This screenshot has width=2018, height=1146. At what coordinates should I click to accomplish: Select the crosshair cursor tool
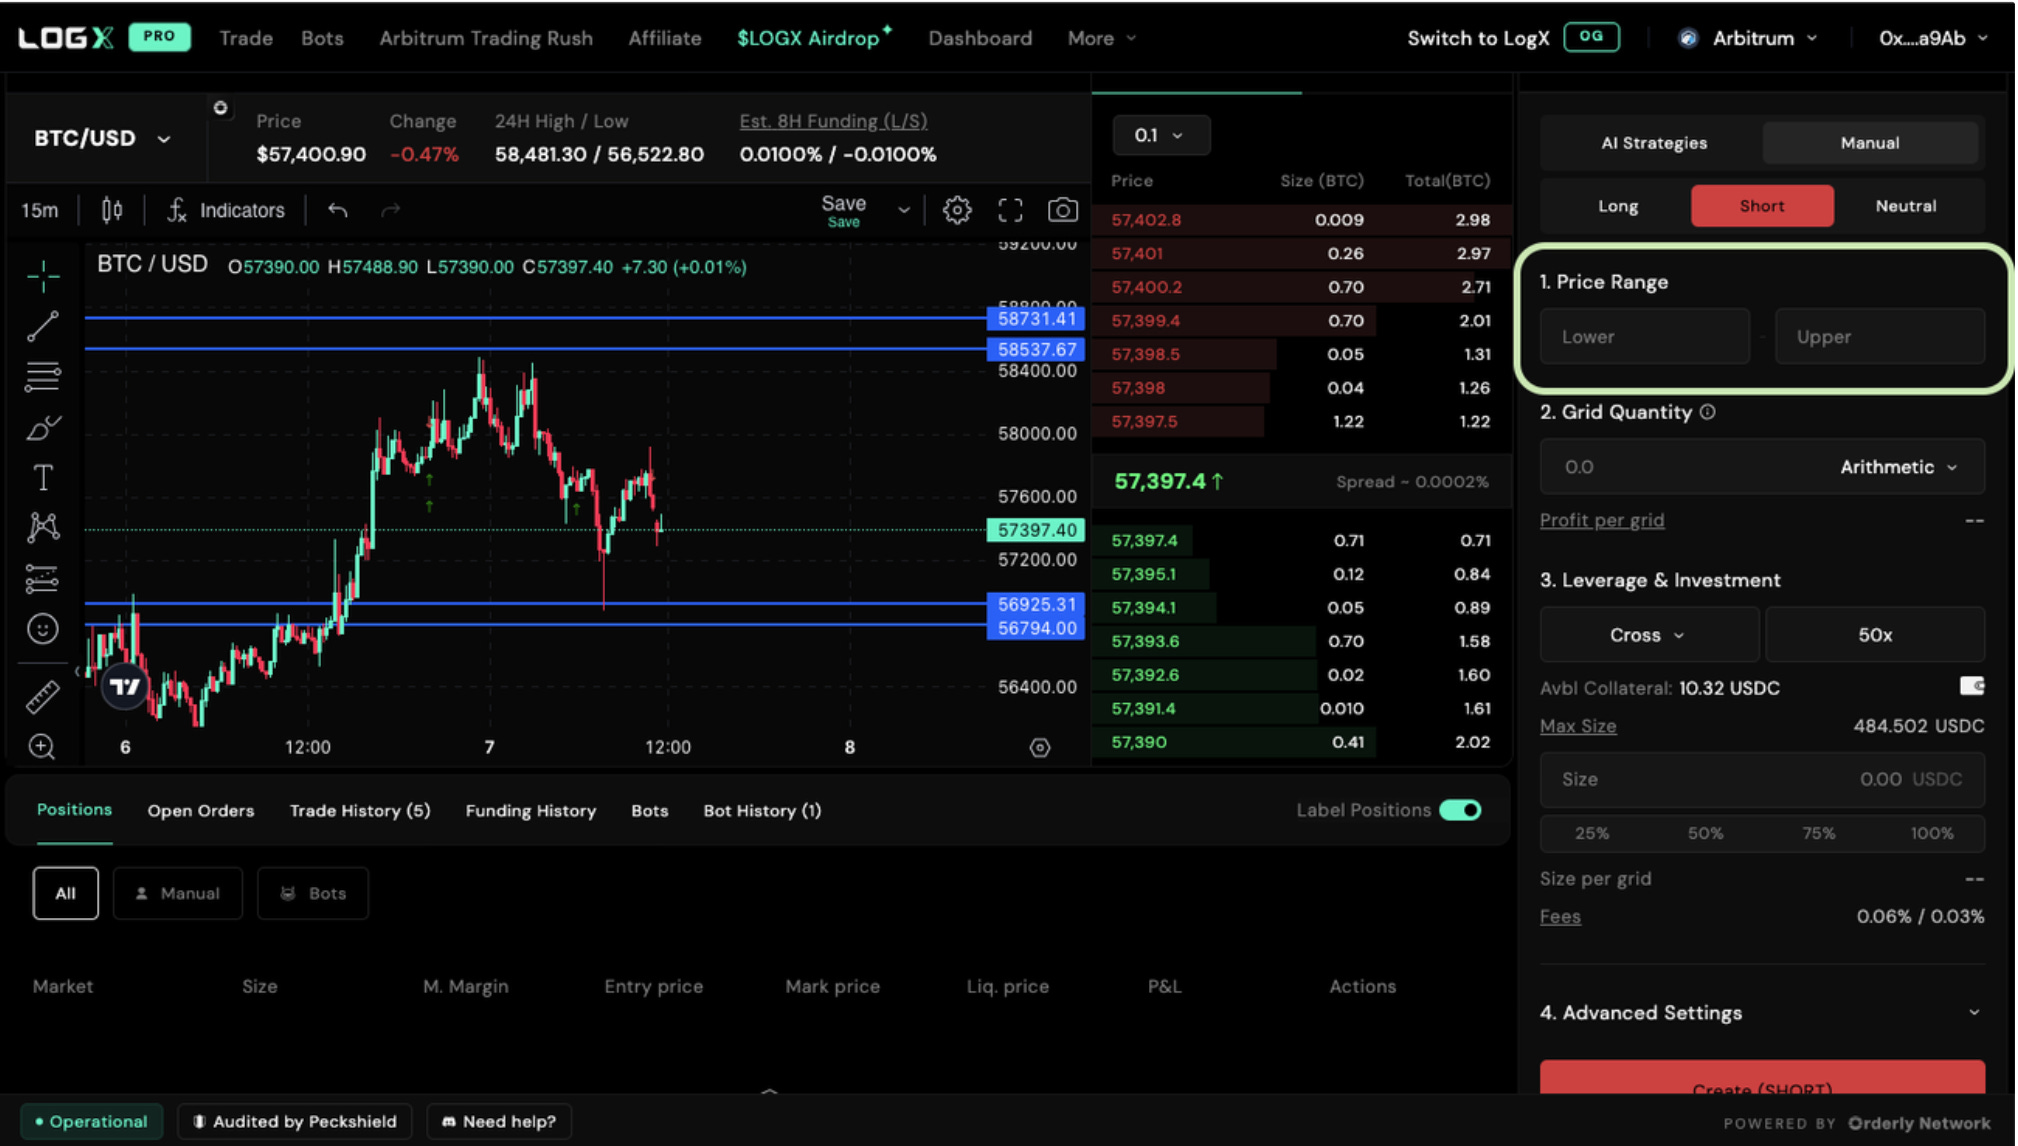tap(43, 274)
